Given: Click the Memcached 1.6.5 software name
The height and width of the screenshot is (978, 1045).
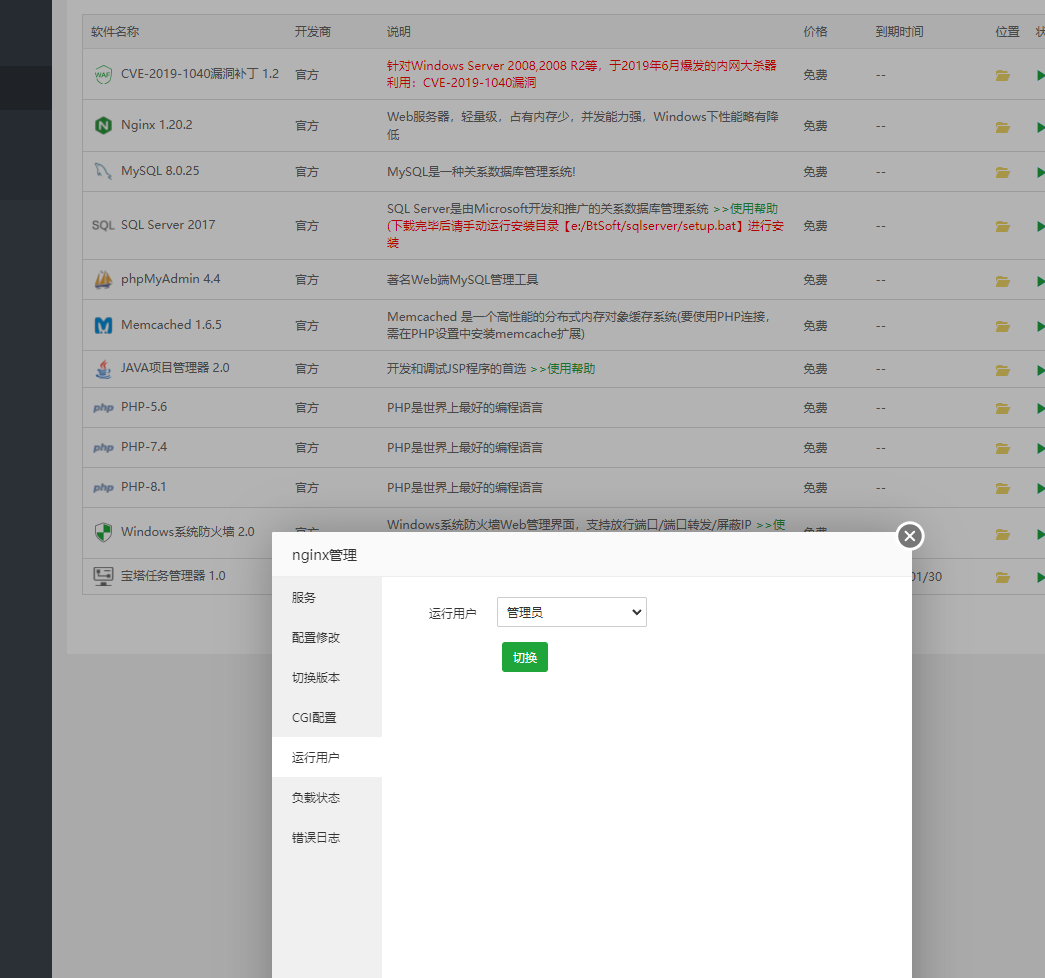Looking at the screenshot, I should pyautogui.click(x=171, y=325).
